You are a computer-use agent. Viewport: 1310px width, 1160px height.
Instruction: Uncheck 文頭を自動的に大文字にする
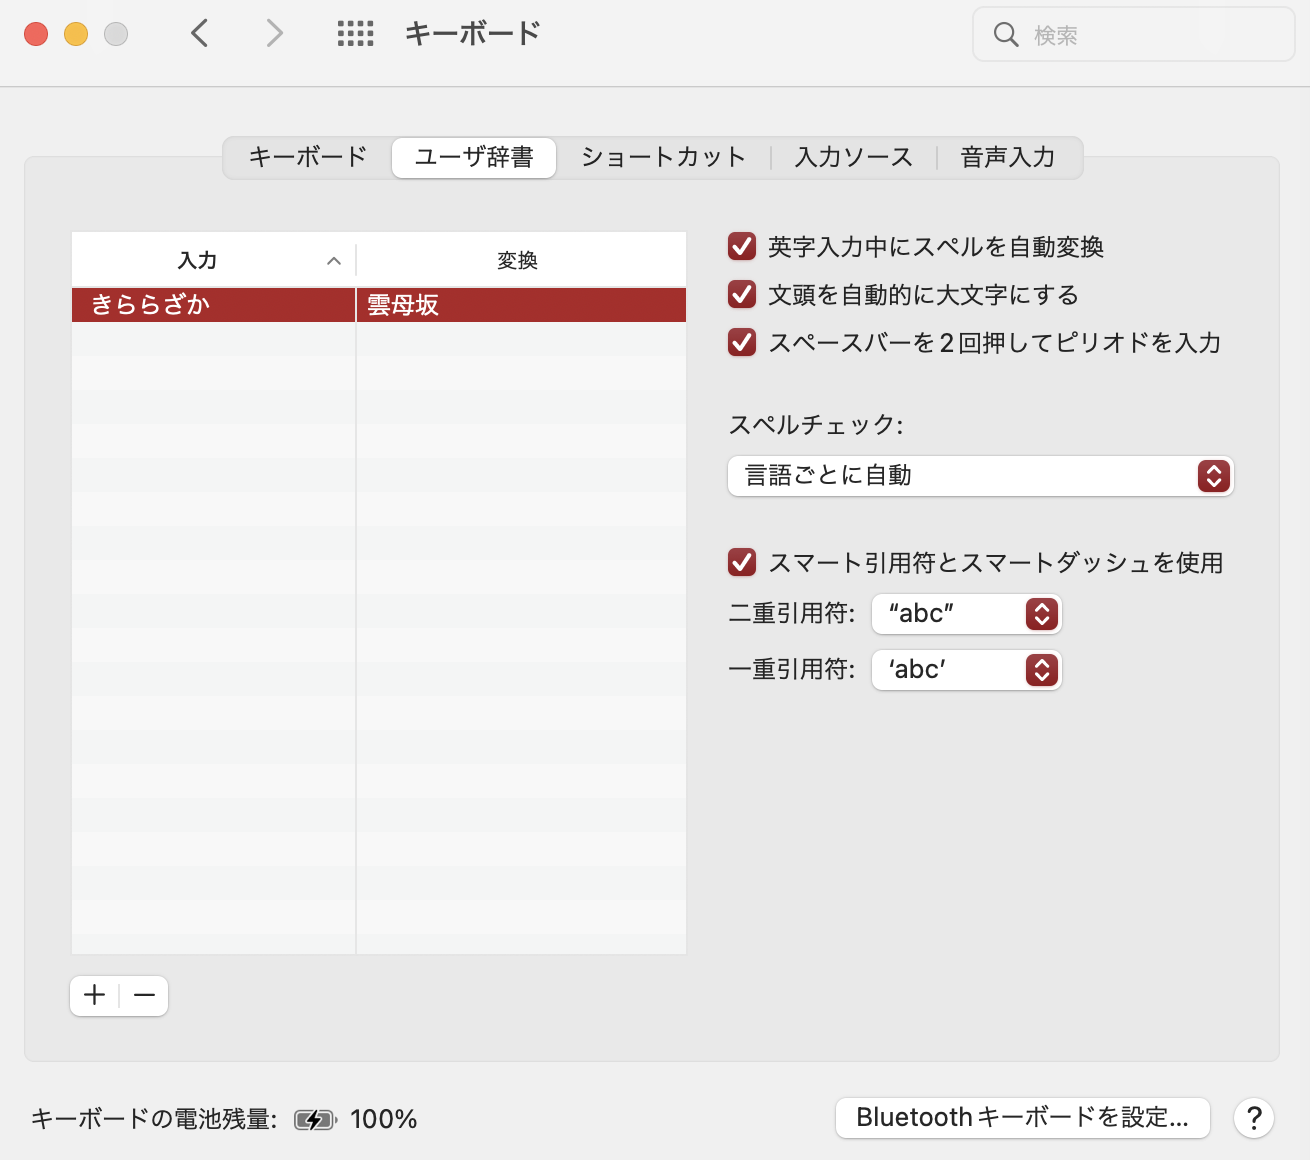click(x=742, y=294)
